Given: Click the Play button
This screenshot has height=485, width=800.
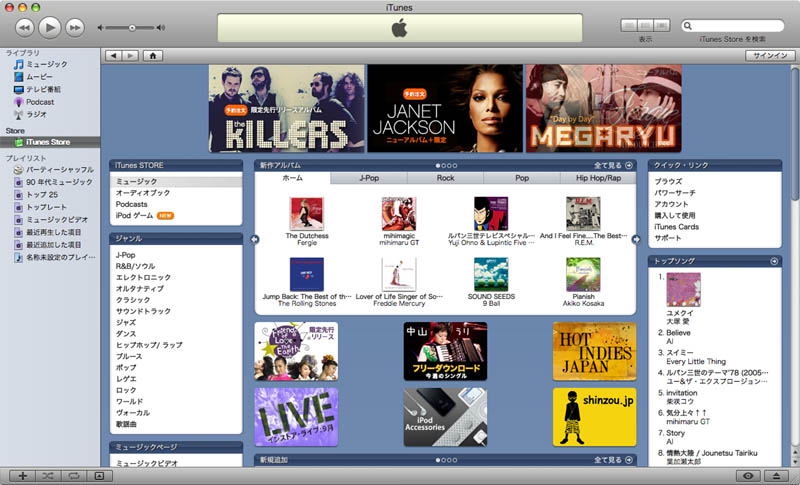Looking at the screenshot, I should (49, 28).
